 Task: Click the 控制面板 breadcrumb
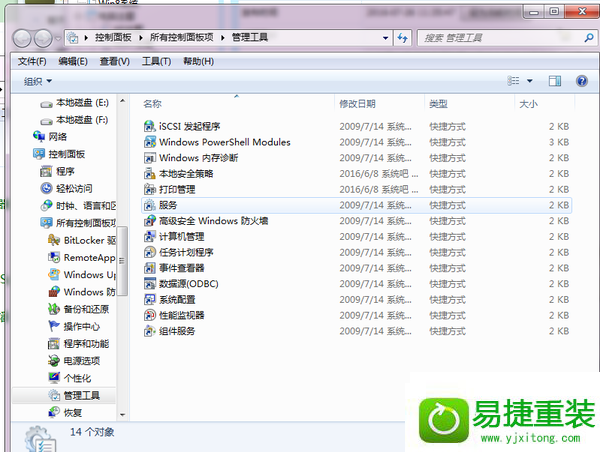[113, 37]
